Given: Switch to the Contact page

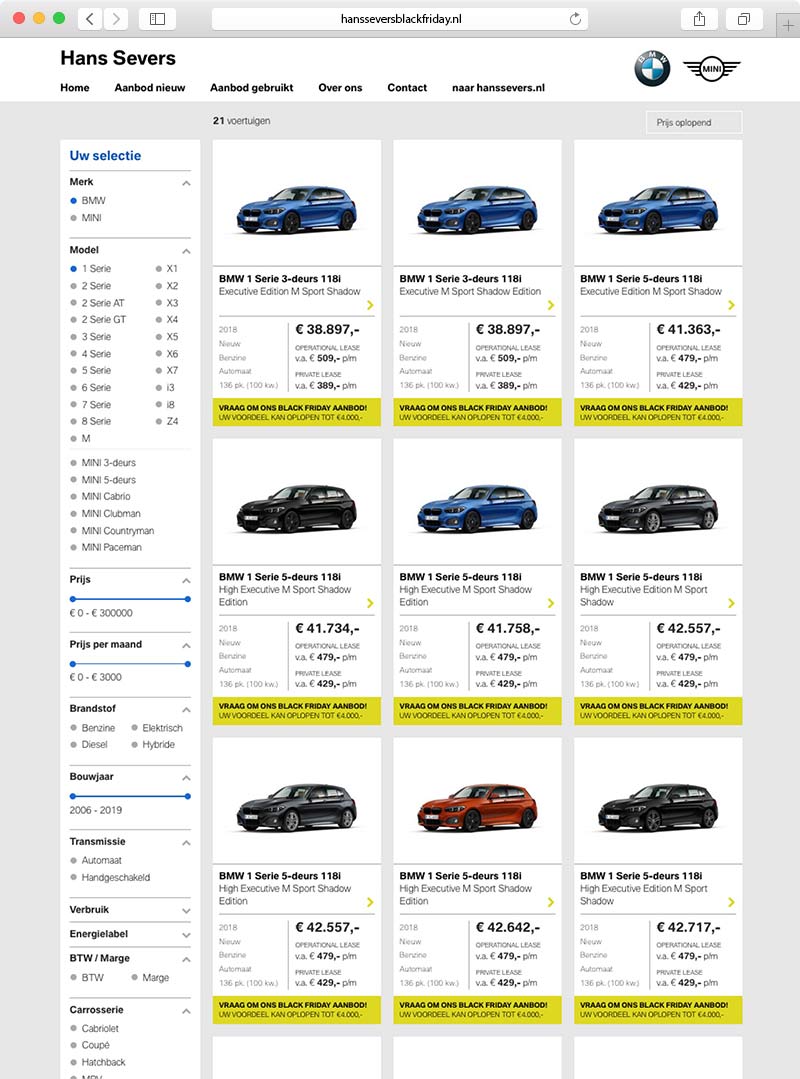Looking at the screenshot, I should [407, 88].
